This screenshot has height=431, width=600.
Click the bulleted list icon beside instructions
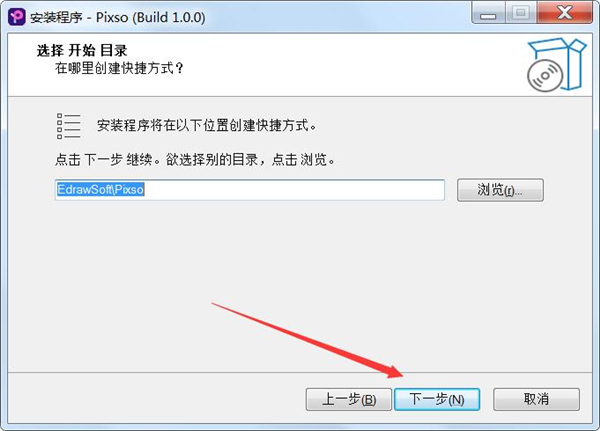click(x=68, y=126)
